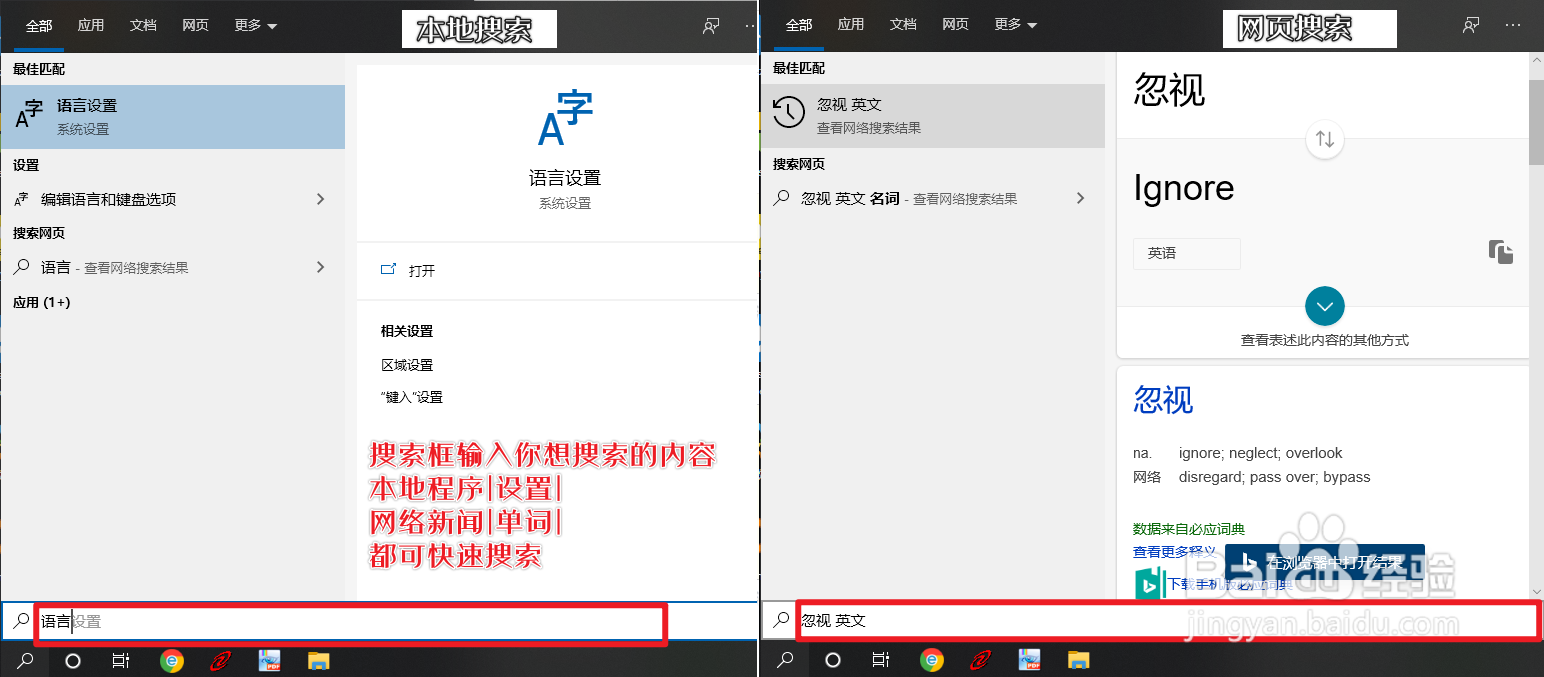Click the keyboard icon beside 编辑语言和键盘选项

(22, 199)
